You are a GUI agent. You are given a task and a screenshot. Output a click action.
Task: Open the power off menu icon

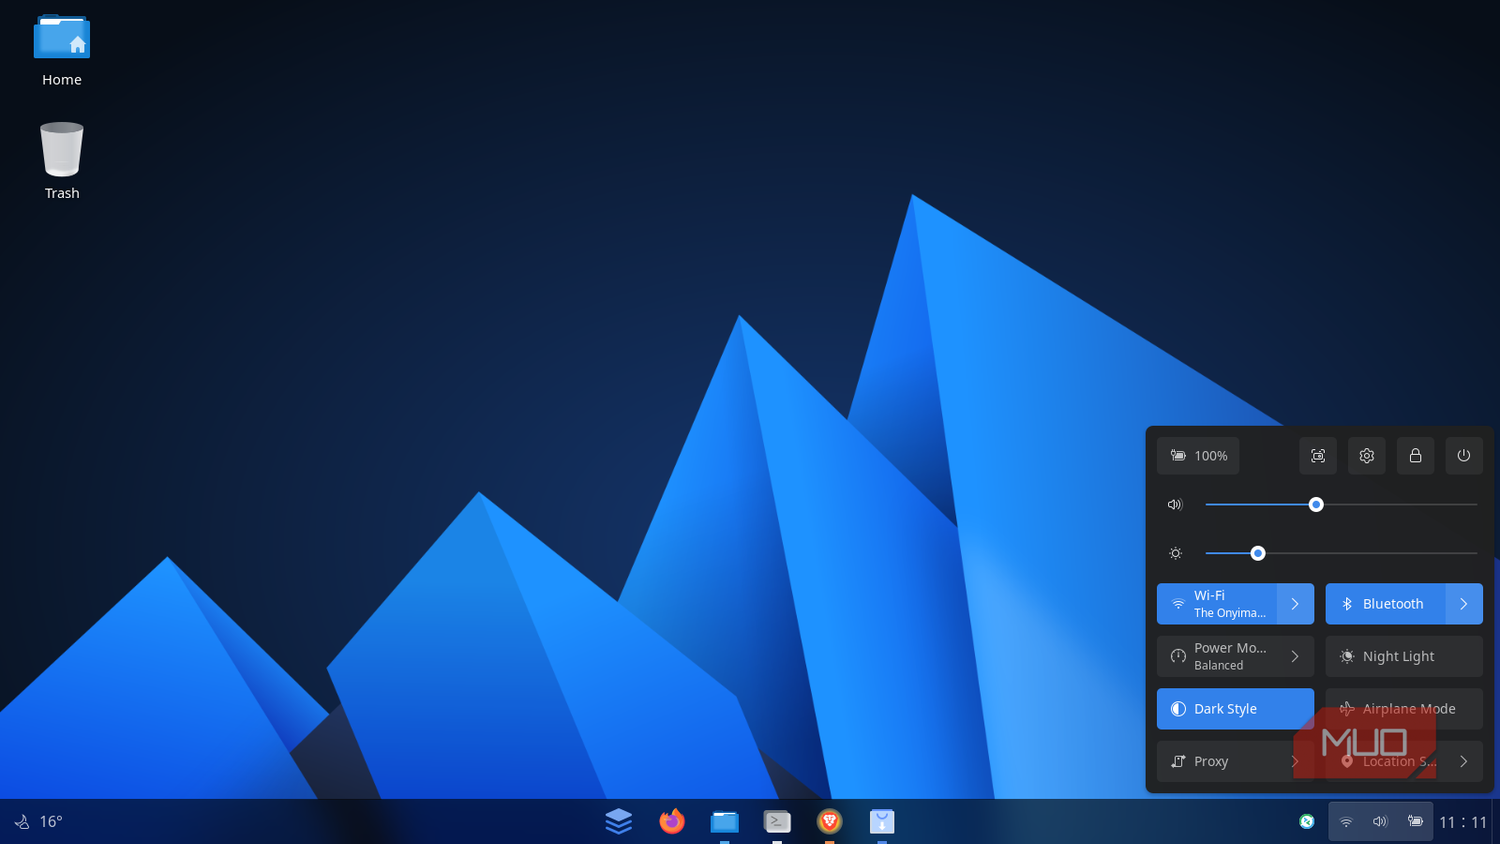click(x=1464, y=456)
